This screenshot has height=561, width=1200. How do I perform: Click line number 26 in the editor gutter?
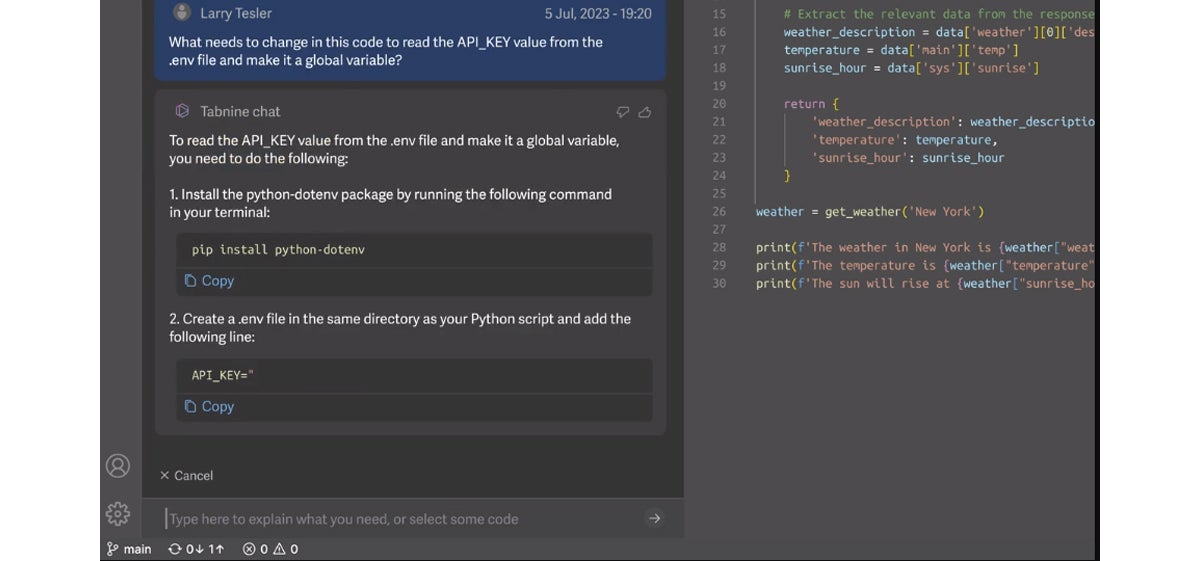pos(719,212)
